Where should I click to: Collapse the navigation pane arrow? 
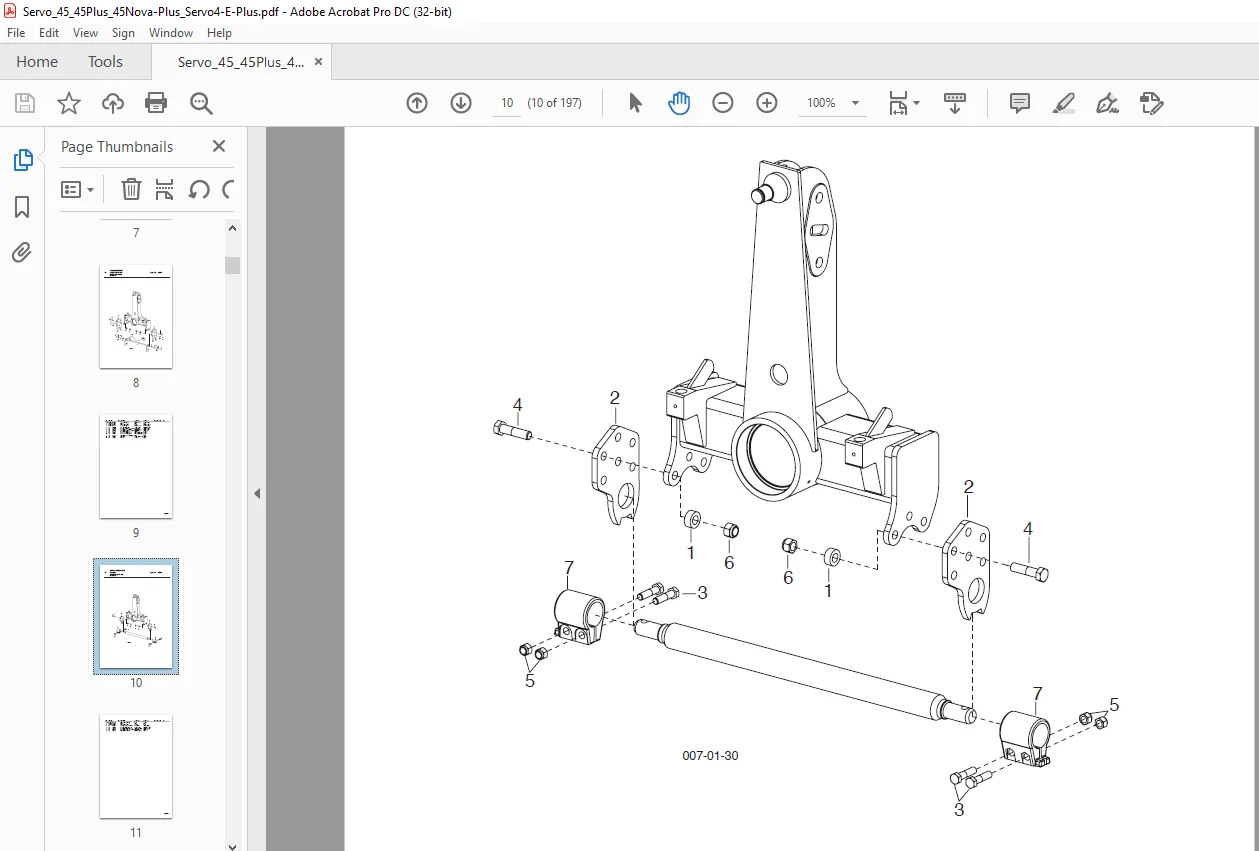pyautogui.click(x=257, y=493)
